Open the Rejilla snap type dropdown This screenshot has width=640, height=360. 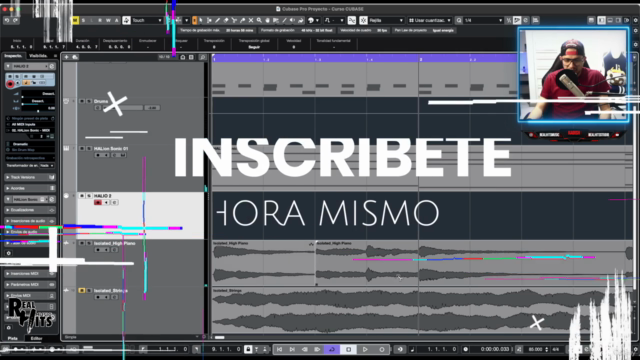[x=386, y=20]
